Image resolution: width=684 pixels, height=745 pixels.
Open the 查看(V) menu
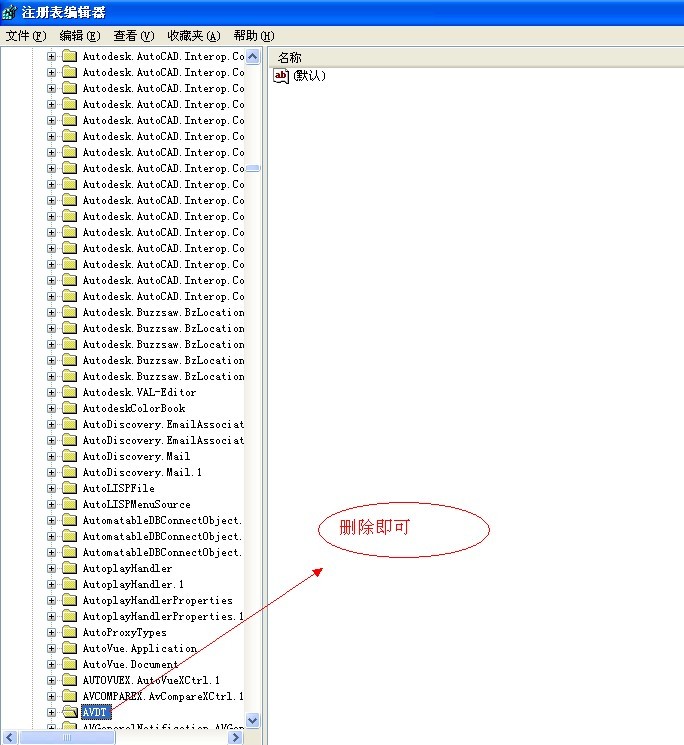tap(134, 36)
